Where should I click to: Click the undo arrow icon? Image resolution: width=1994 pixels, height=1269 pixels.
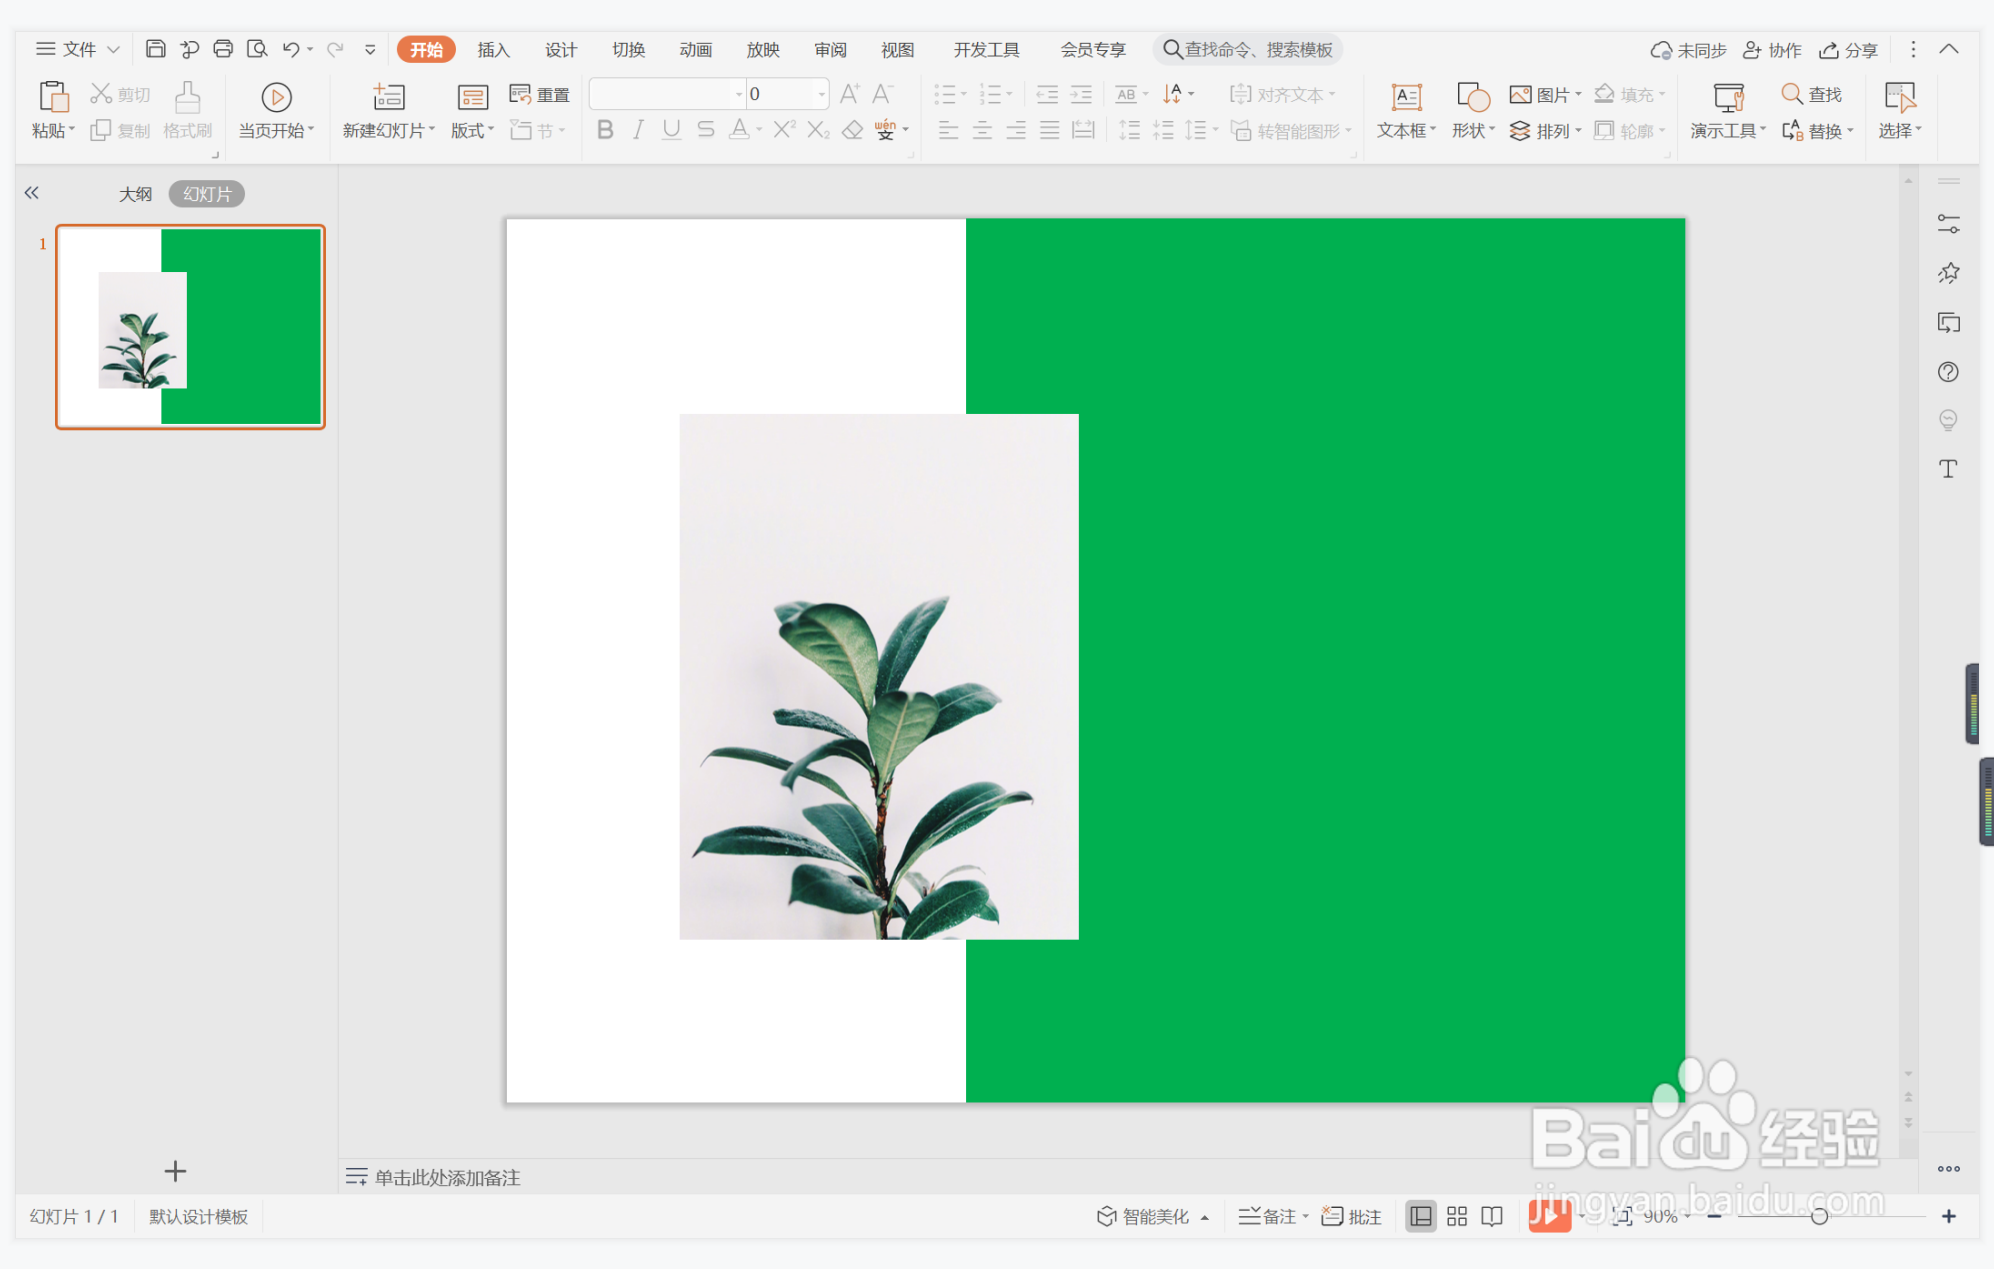tap(291, 49)
